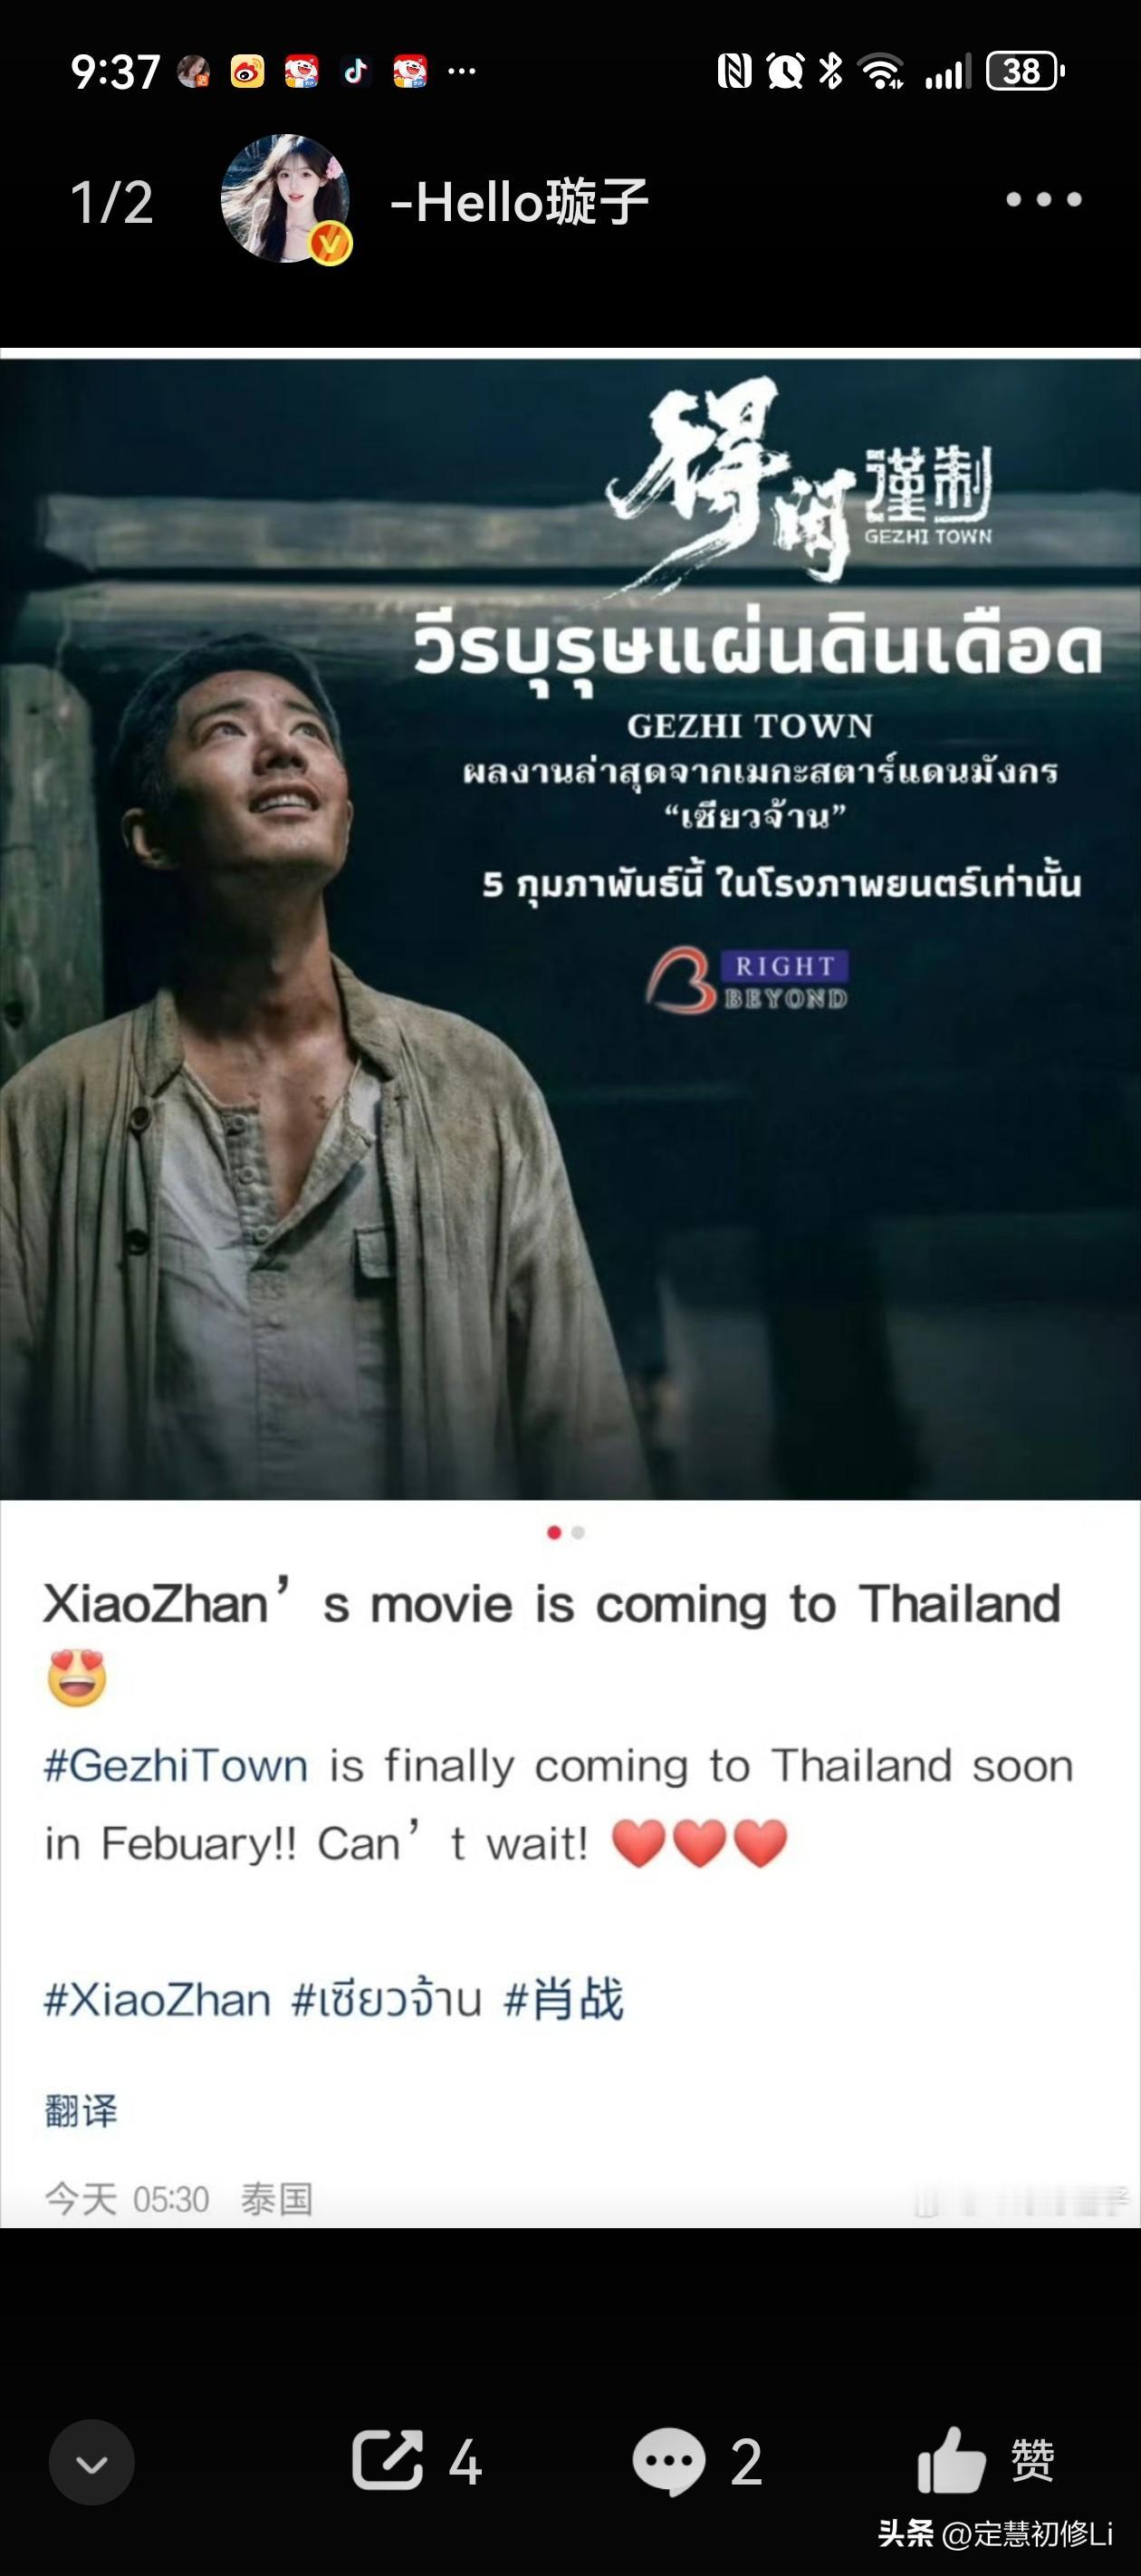
Task: Expand the status bar overflow dots
Action: point(462,71)
